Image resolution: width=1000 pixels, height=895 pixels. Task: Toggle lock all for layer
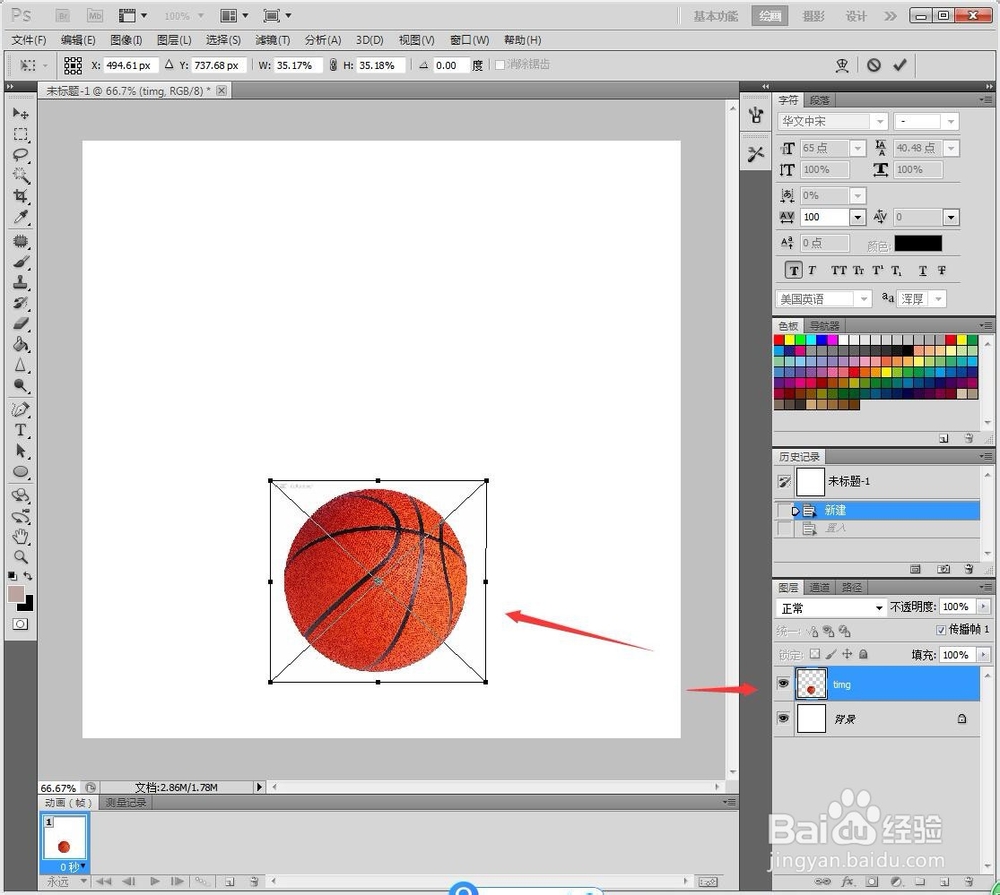coord(863,654)
